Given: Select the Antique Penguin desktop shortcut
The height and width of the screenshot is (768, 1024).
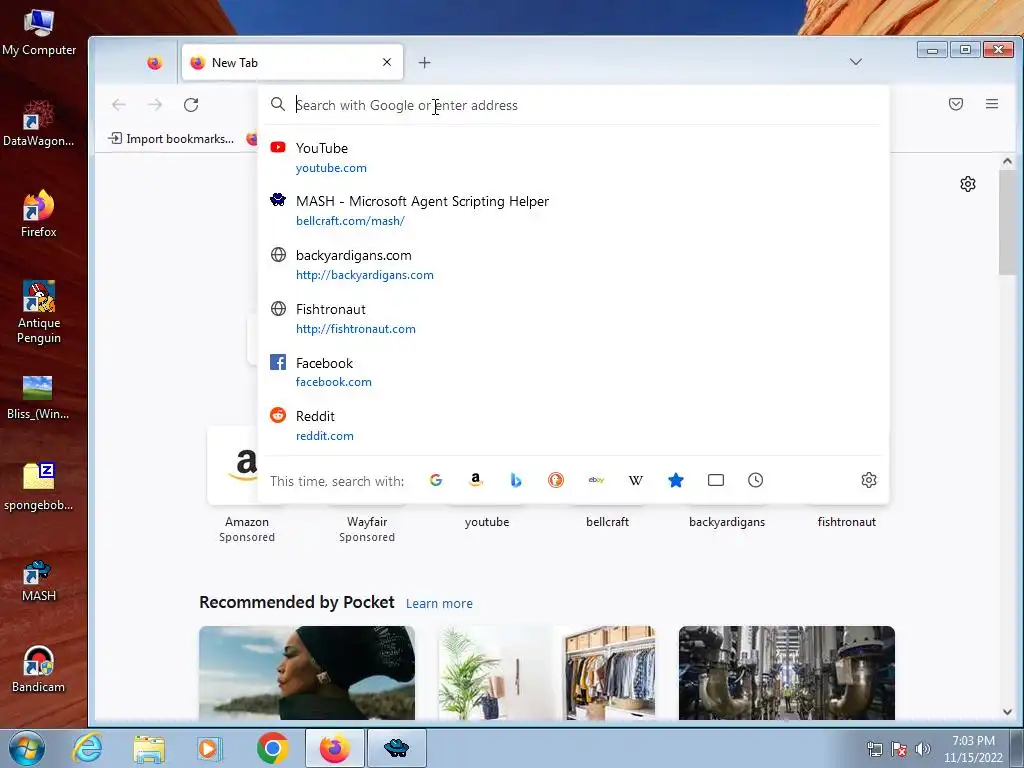Looking at the screenshot, I should point(39,312).
